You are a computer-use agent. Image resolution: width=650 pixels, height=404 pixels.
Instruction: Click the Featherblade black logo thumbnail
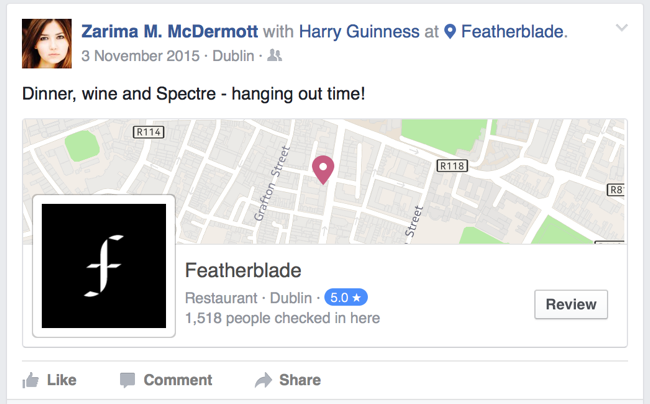104,266
